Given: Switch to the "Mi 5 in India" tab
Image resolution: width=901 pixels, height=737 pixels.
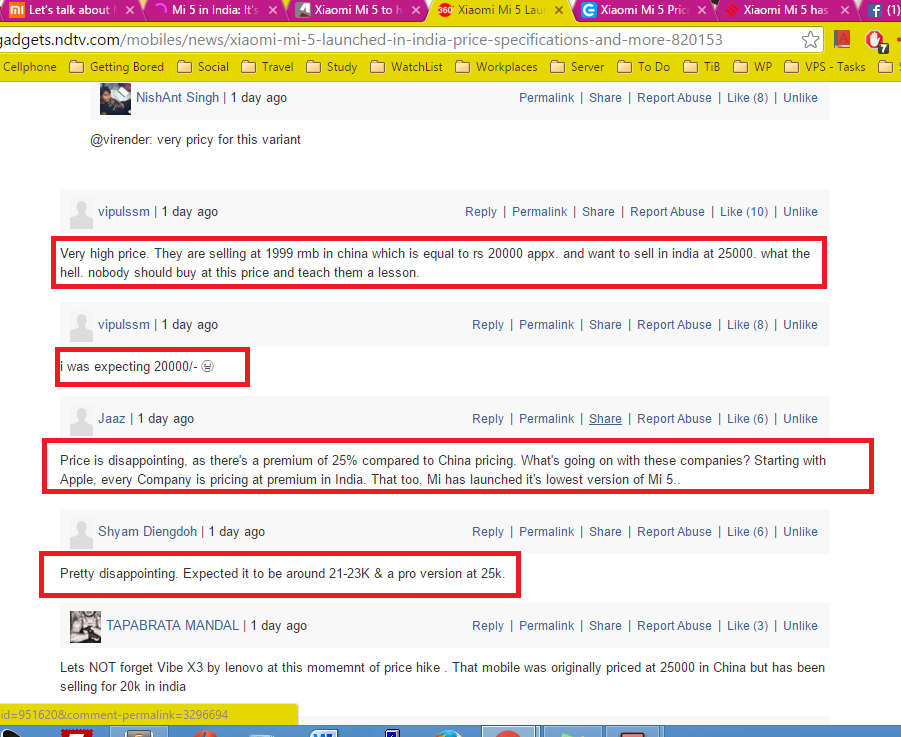Looking at the screenshot, I should 212,11.
